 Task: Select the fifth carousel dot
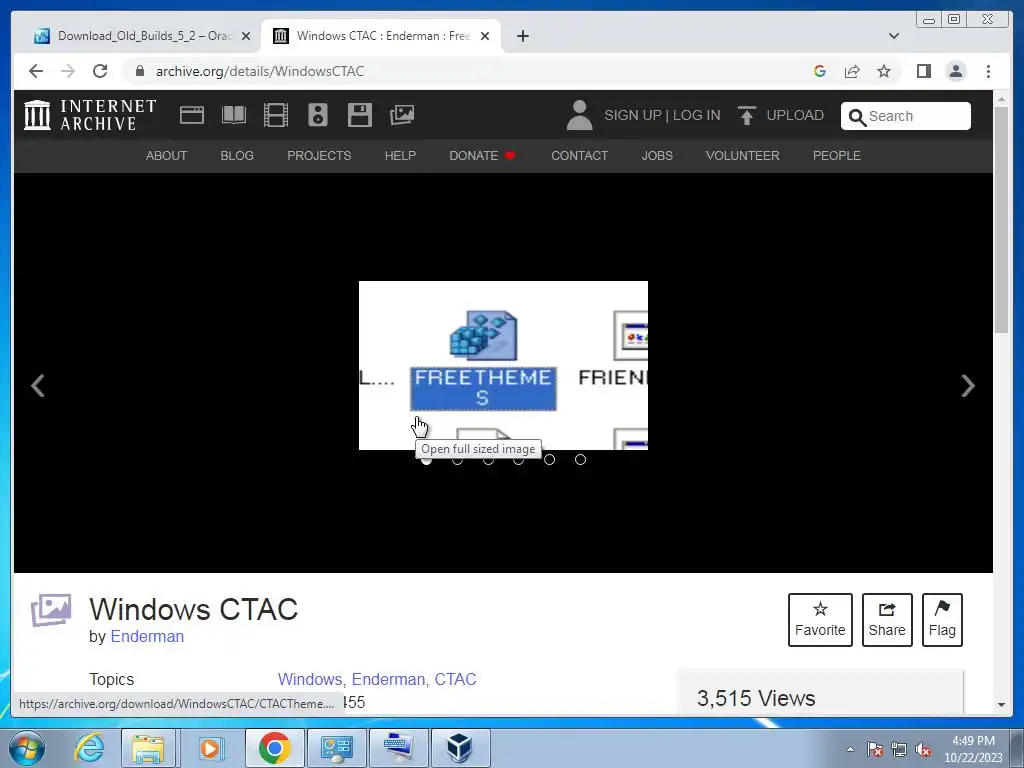(x=549, y=460)
